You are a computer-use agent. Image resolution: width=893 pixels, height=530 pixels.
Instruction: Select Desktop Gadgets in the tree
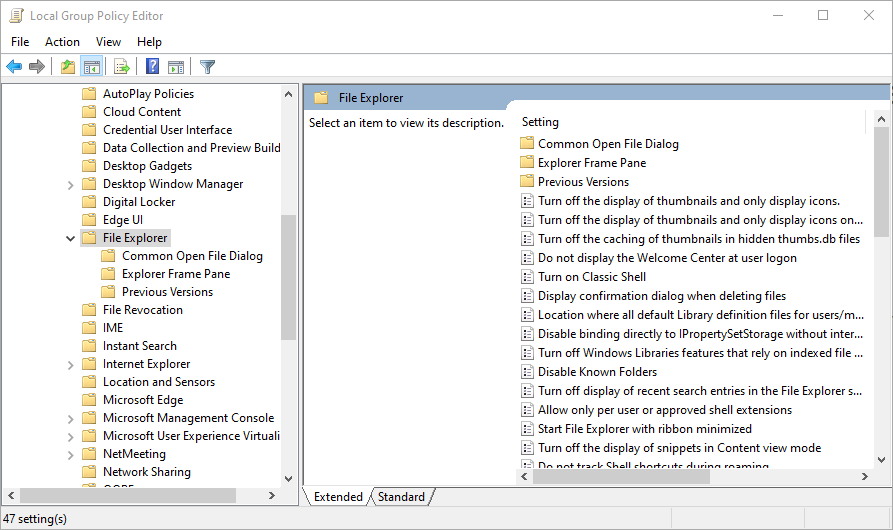point(148,166)
